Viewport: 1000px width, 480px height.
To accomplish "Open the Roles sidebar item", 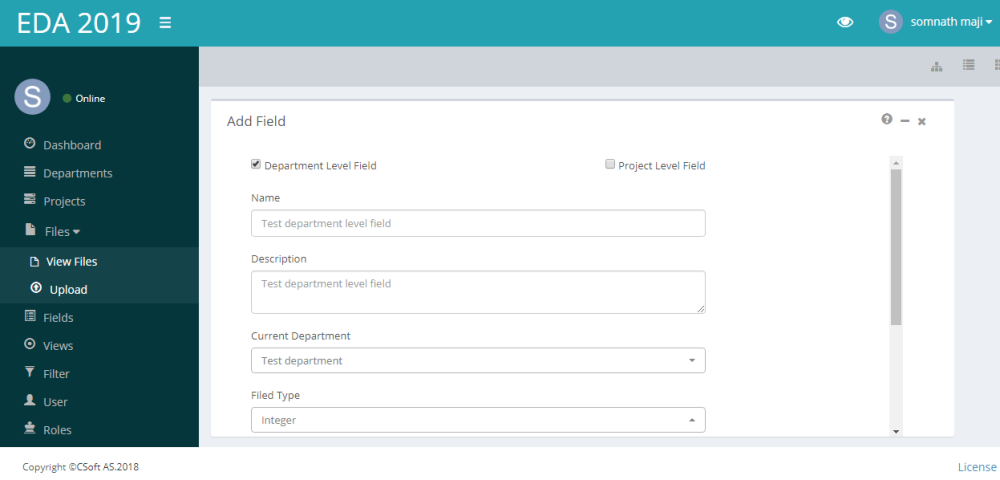I will click(57, 430).
